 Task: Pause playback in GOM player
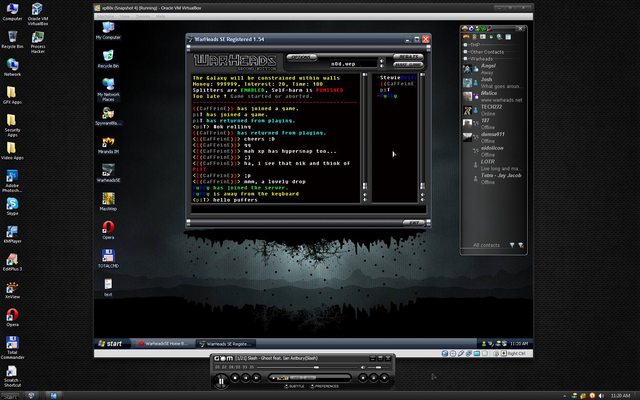pyautogui.click(x=221, y=381)
